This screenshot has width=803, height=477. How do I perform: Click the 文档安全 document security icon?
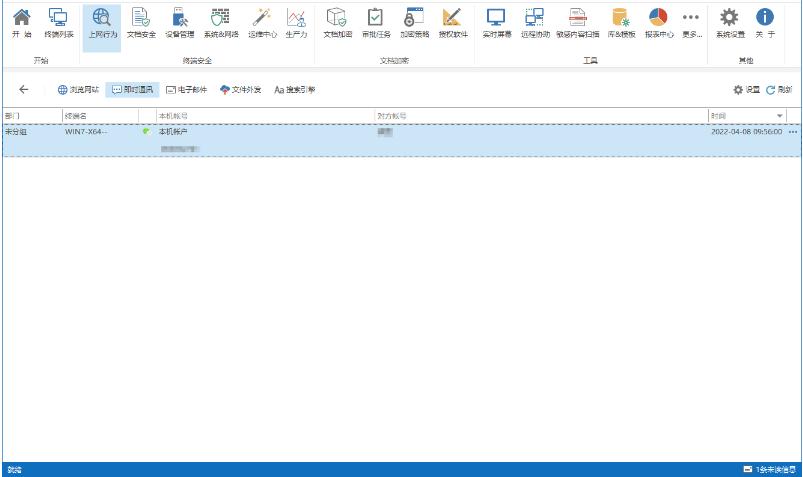click(141, 23)
